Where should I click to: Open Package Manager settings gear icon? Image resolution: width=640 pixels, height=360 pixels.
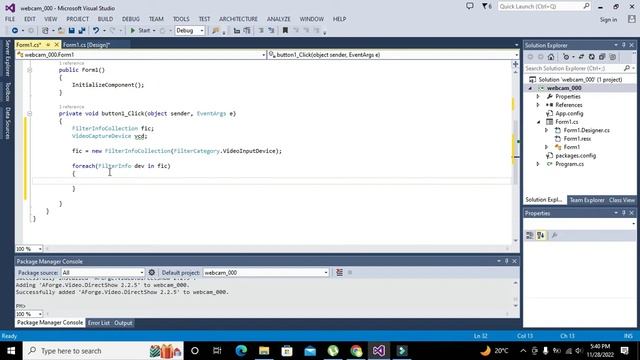click(152, 273)
